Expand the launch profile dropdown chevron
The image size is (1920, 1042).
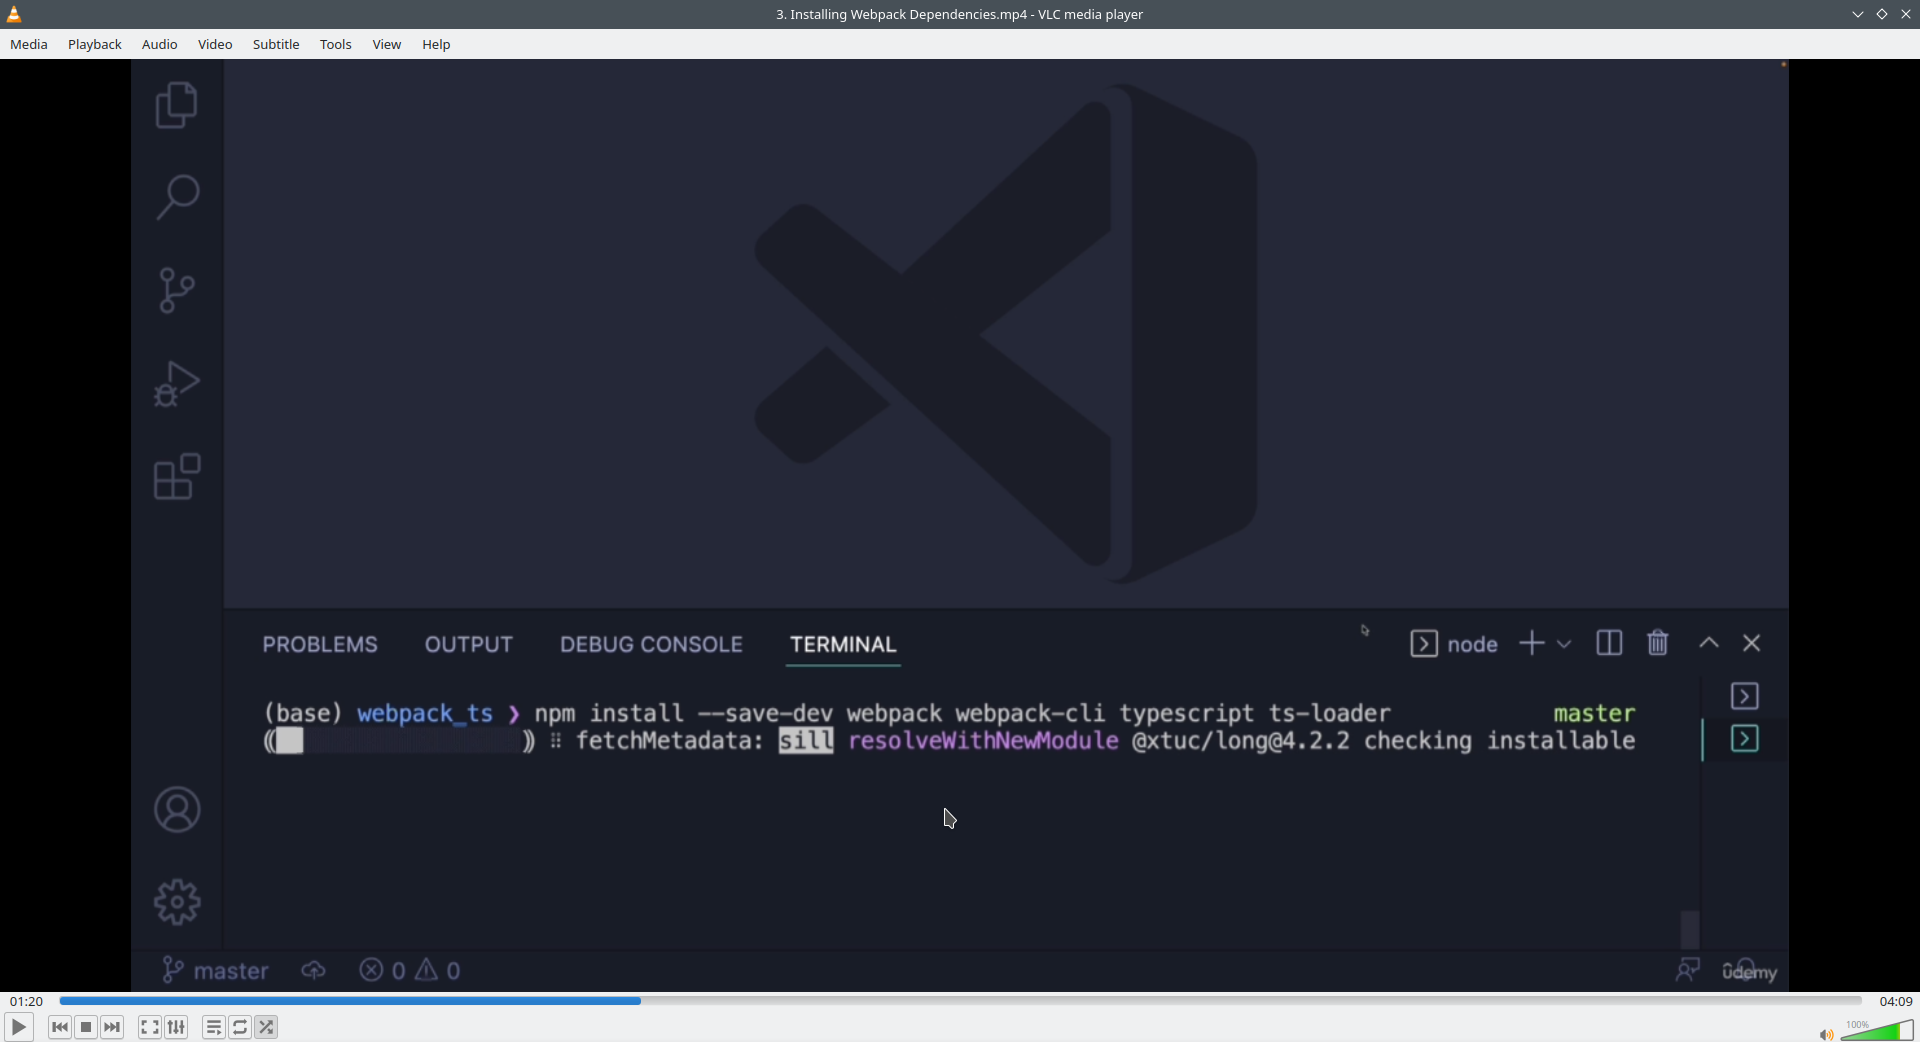point(1564,644)
